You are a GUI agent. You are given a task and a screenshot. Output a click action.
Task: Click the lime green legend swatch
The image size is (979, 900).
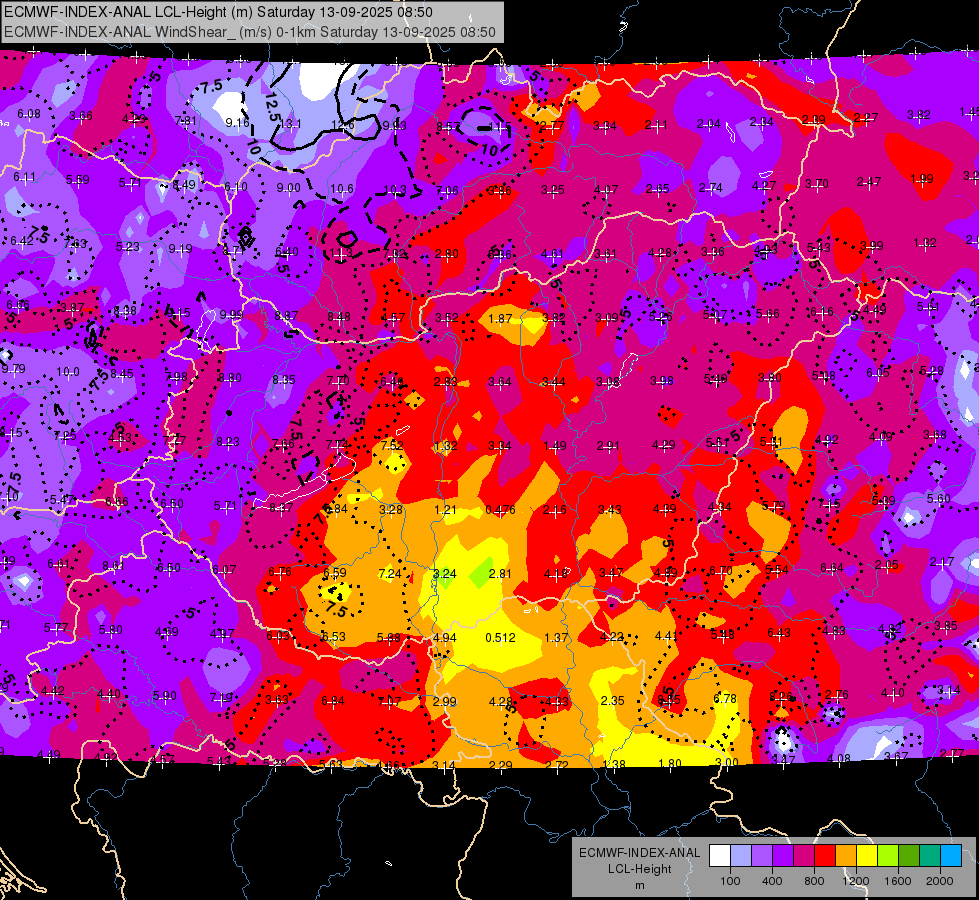pos(888,856)
